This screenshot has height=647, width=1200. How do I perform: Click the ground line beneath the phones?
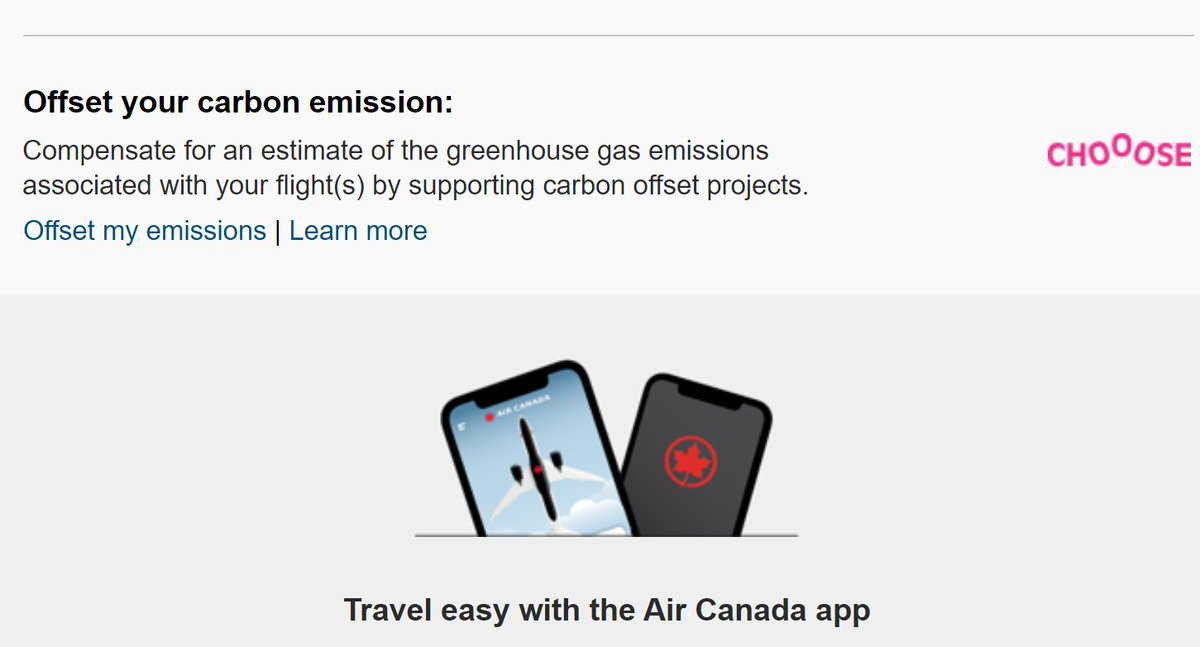point(607,536)
